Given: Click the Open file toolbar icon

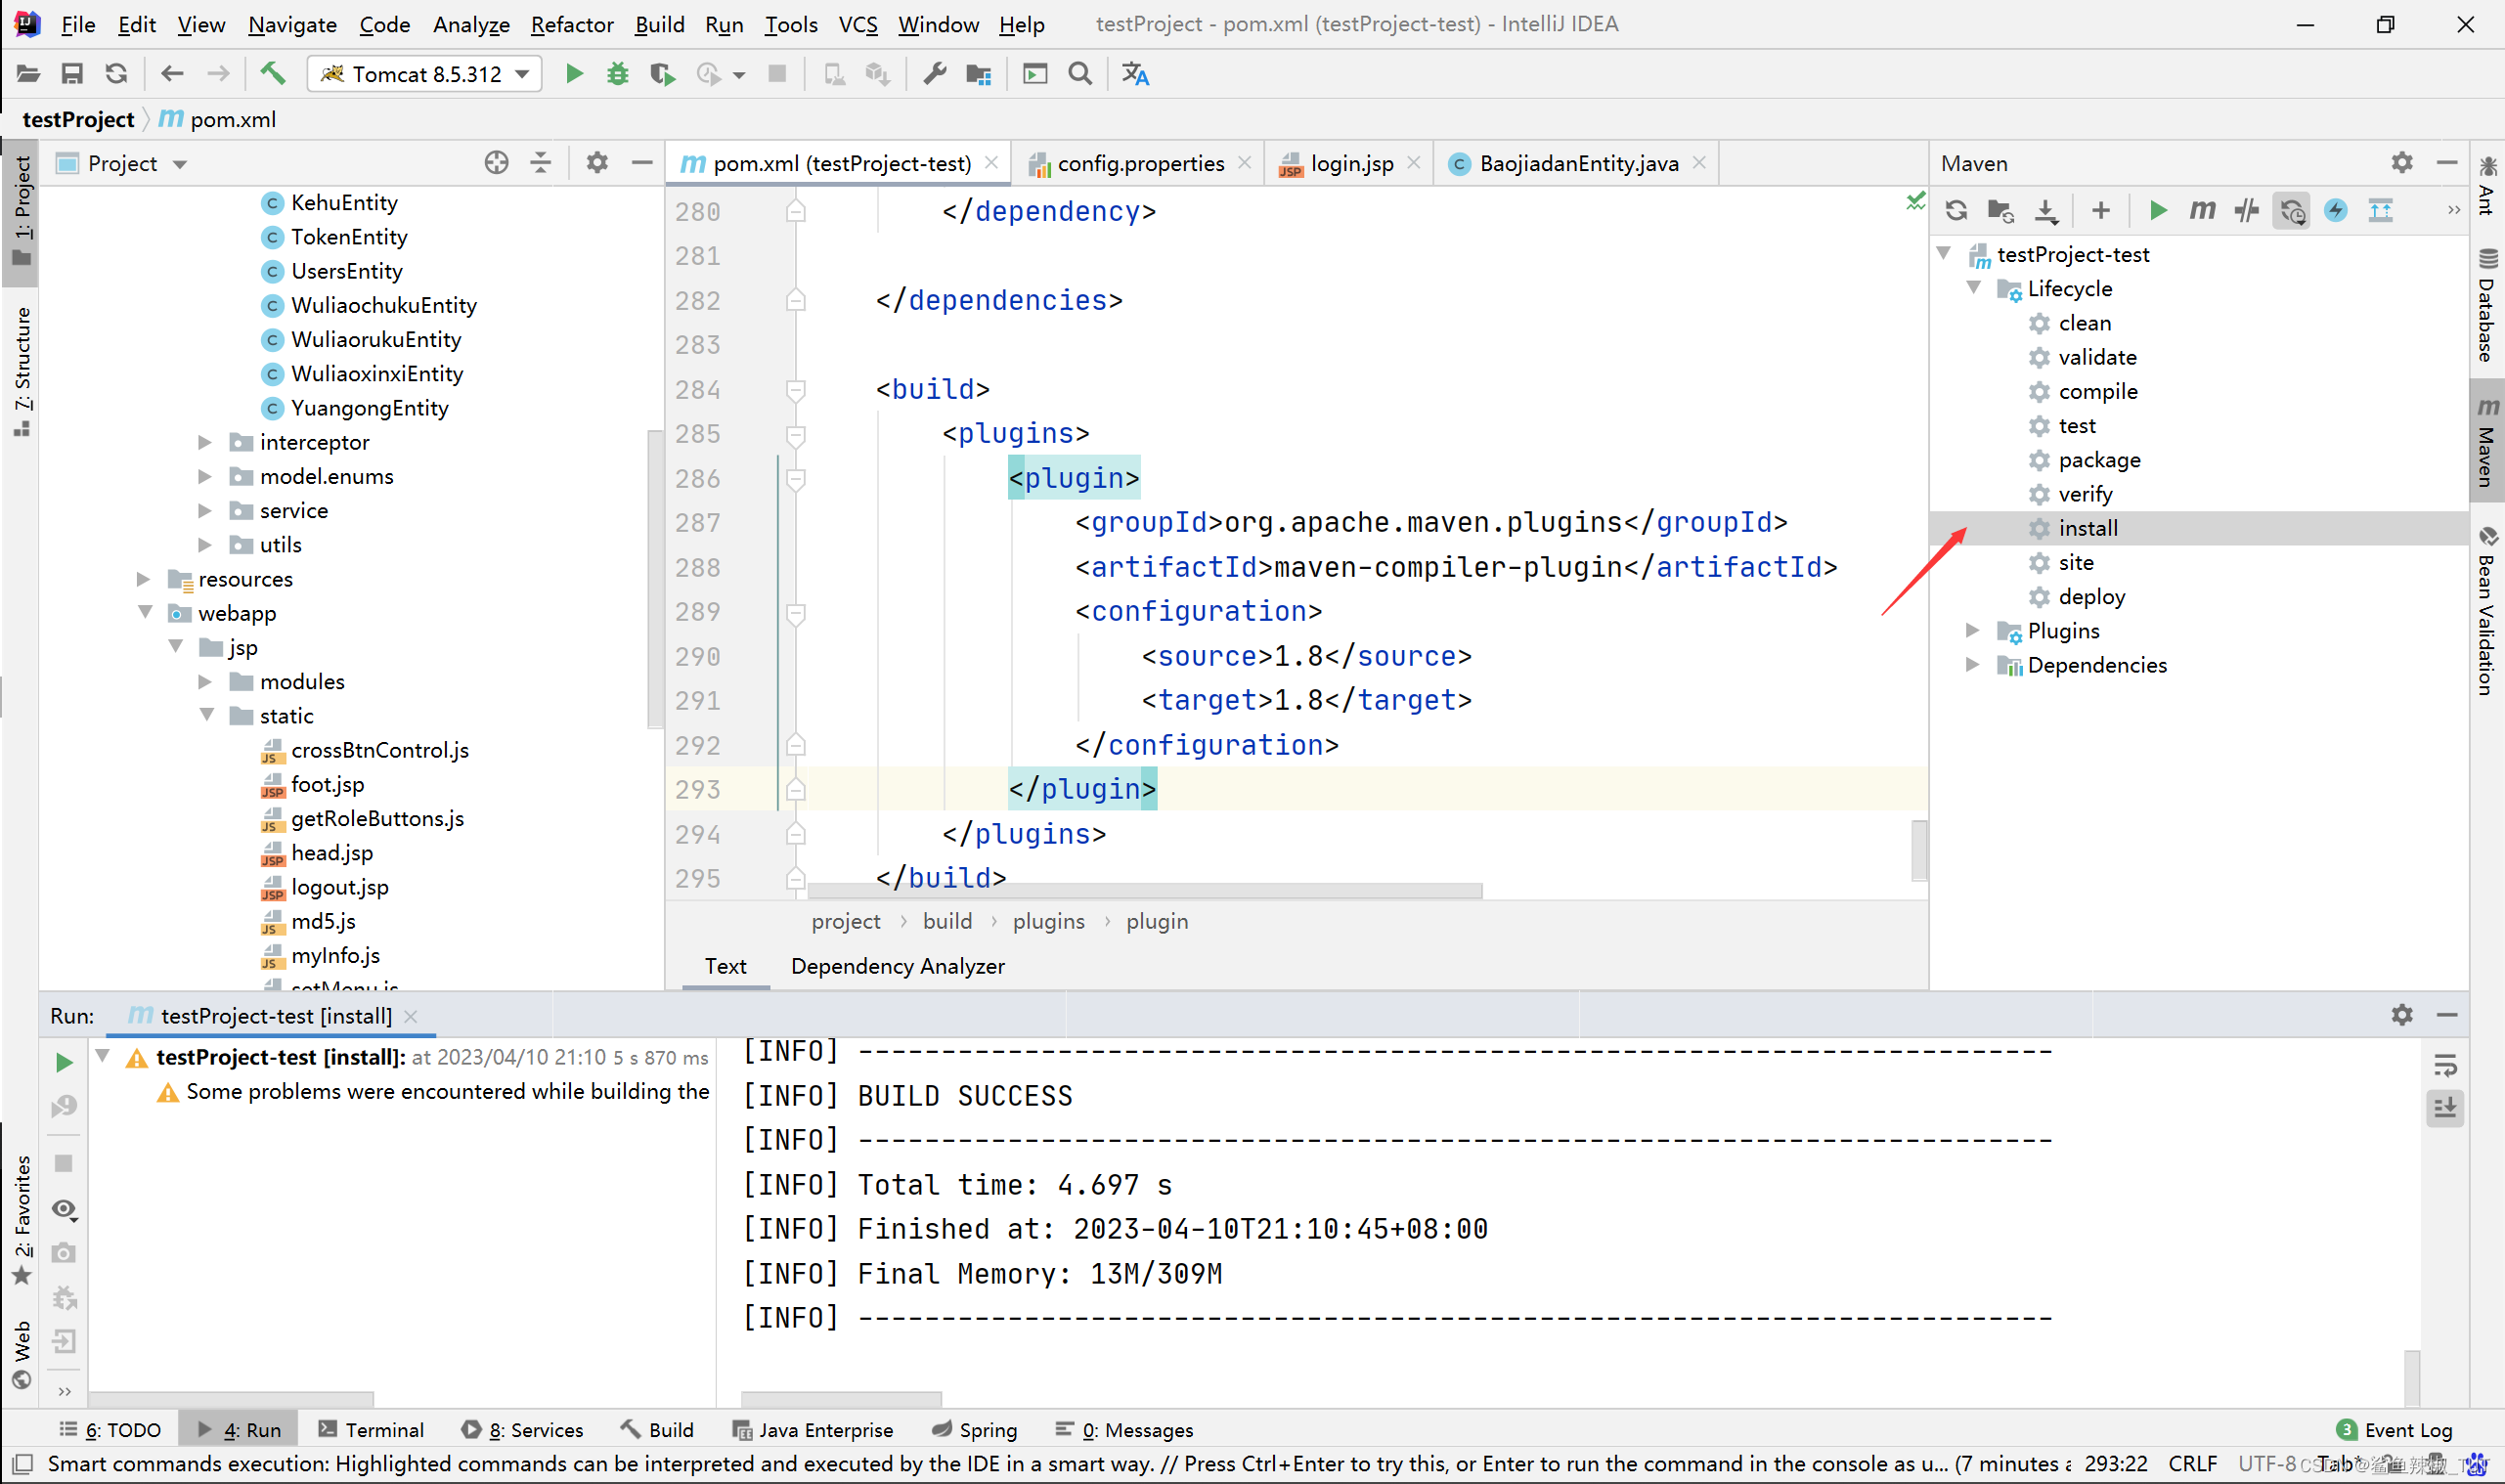Looking at the screenshot, I should pos(28,74).
